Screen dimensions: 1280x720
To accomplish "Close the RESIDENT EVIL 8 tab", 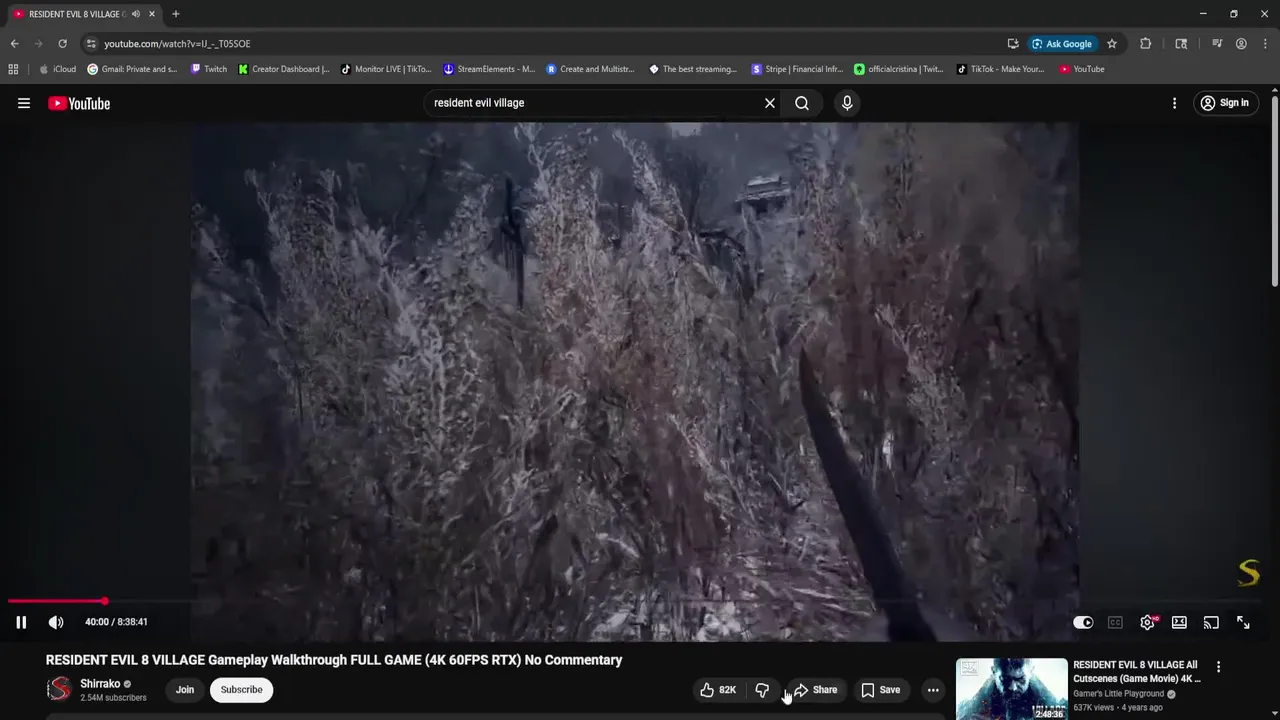I will 152,14.
